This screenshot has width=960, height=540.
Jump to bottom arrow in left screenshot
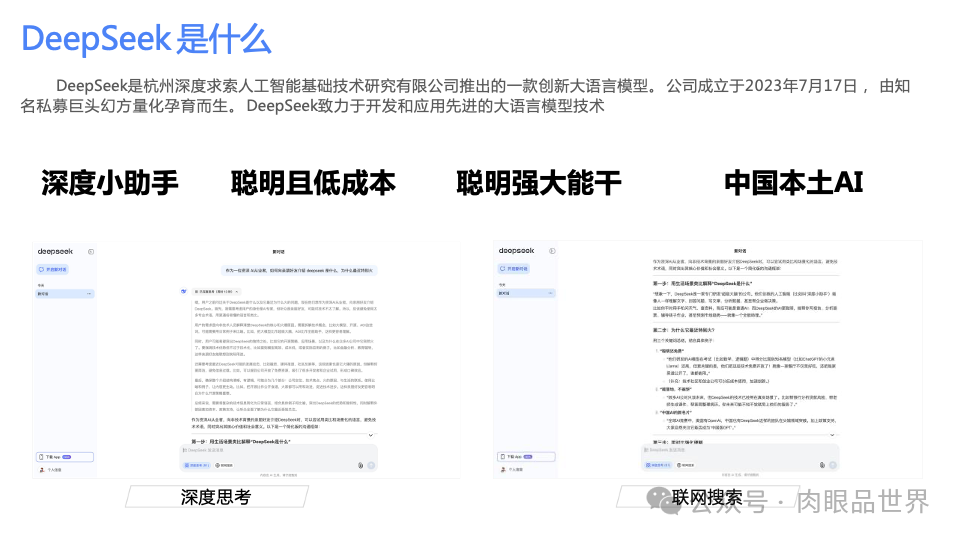370,435
